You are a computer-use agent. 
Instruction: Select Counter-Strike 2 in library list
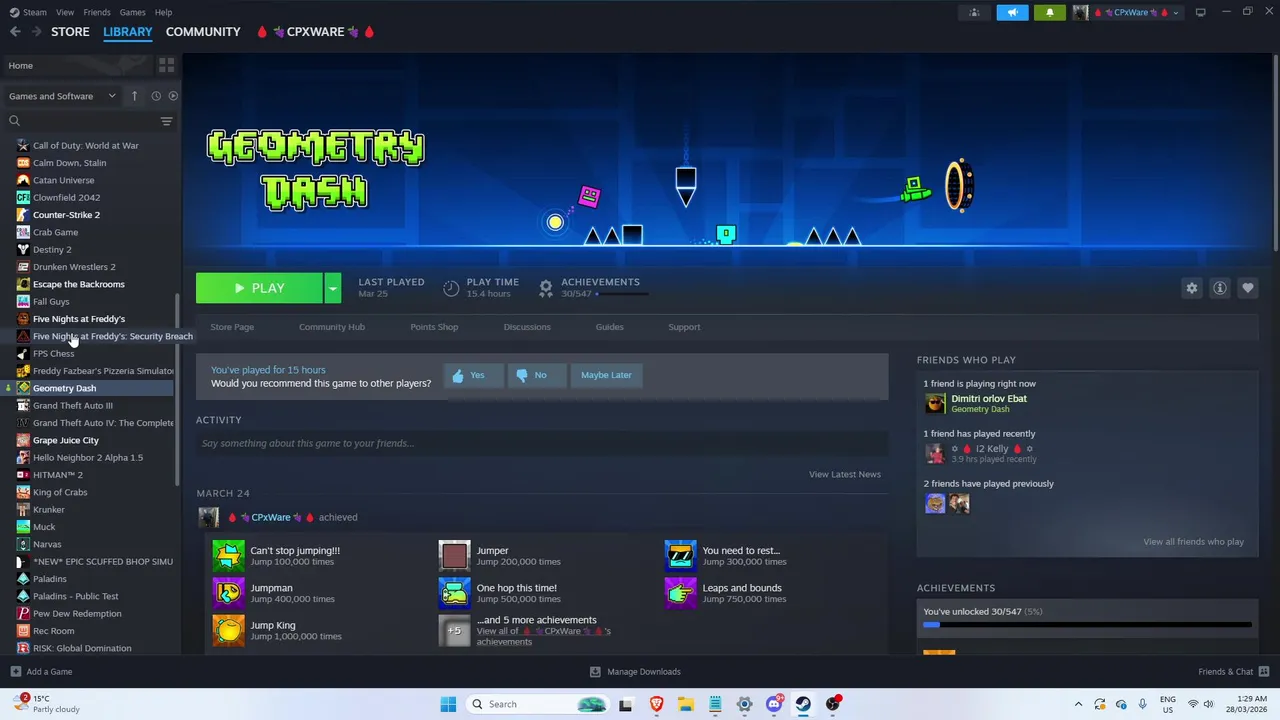point(66,215)
